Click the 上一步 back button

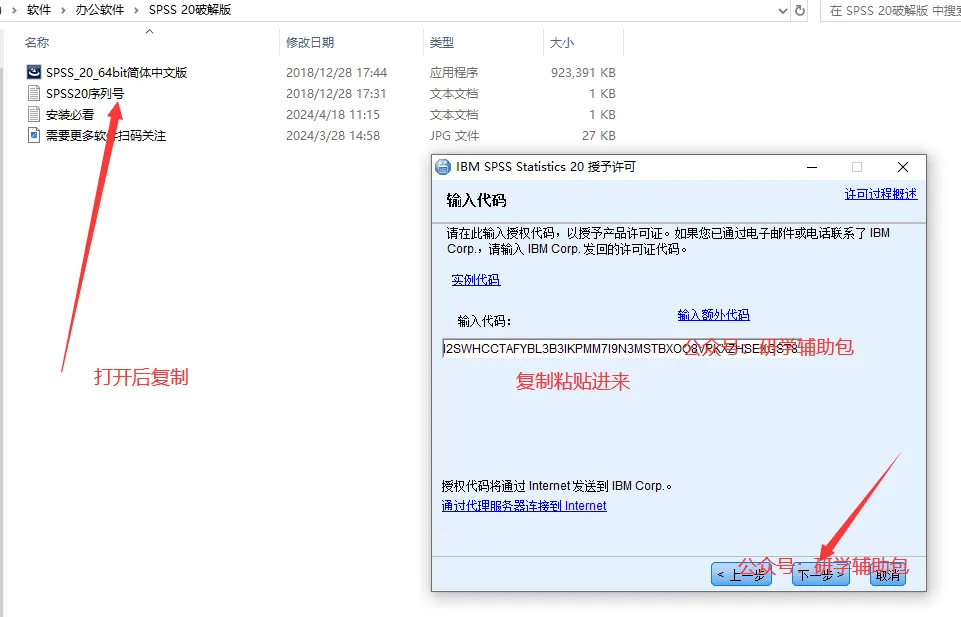[741, 574]
